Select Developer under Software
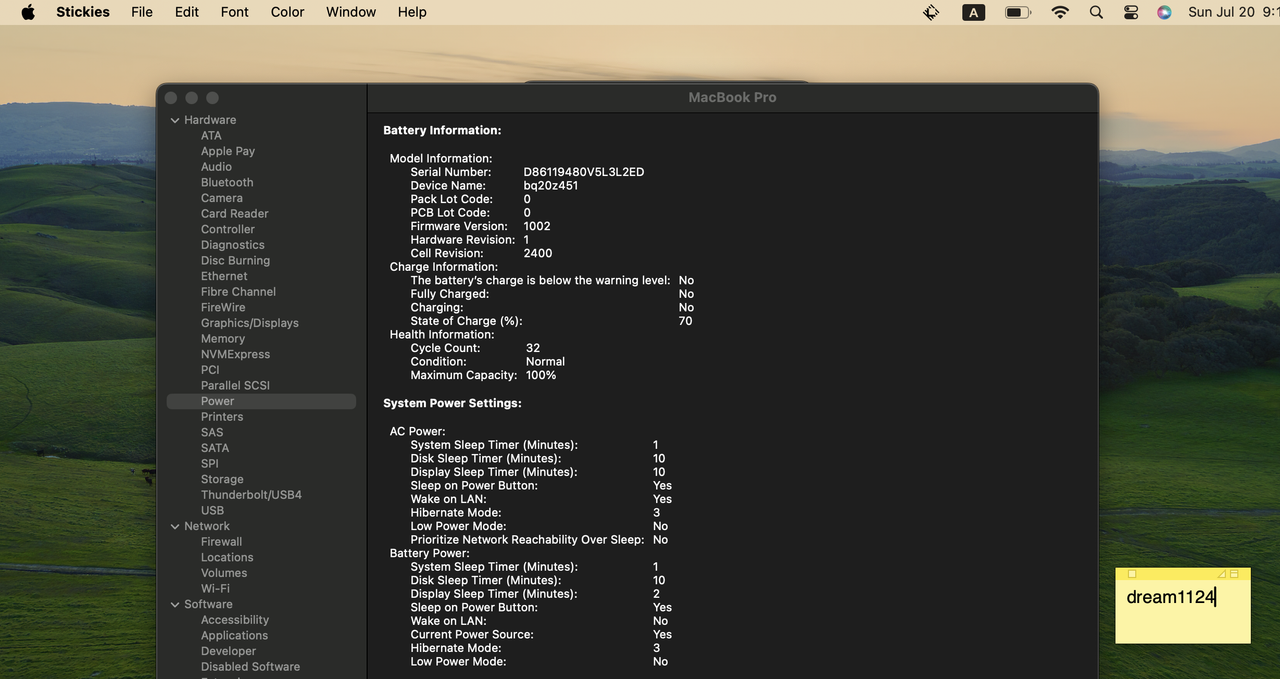This screenshot has height=679, width=1280. (228, 651)
